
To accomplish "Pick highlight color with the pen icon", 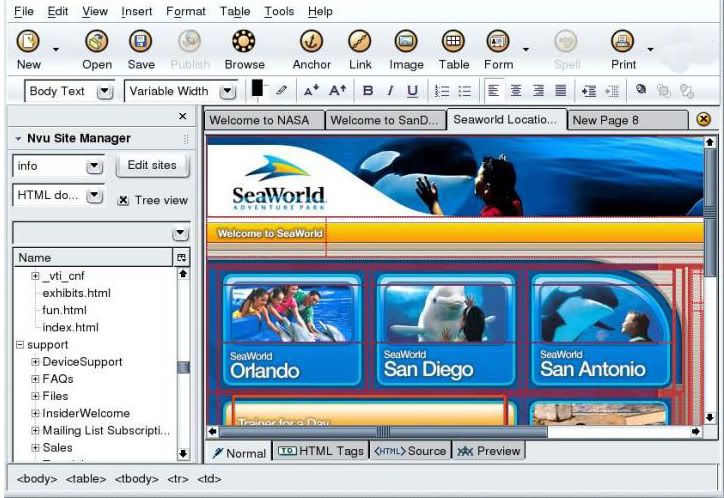I will click(x=281, y=90).
